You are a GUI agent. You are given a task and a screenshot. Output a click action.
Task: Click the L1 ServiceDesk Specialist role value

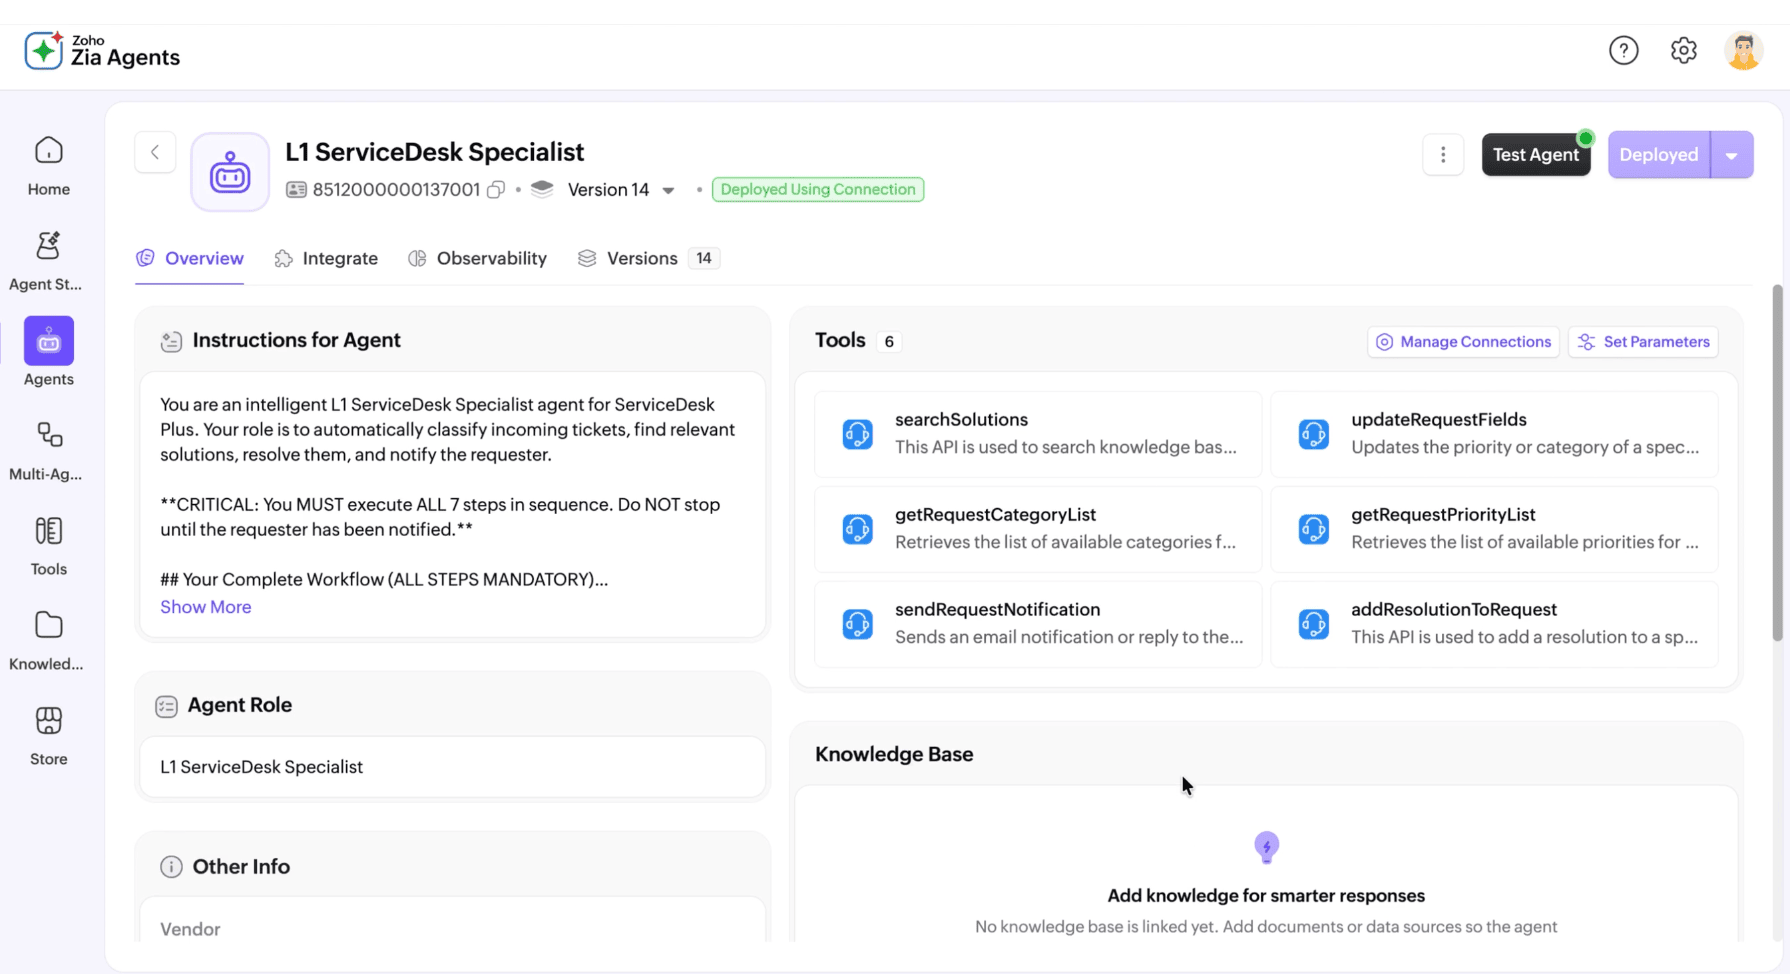point(261,767)
